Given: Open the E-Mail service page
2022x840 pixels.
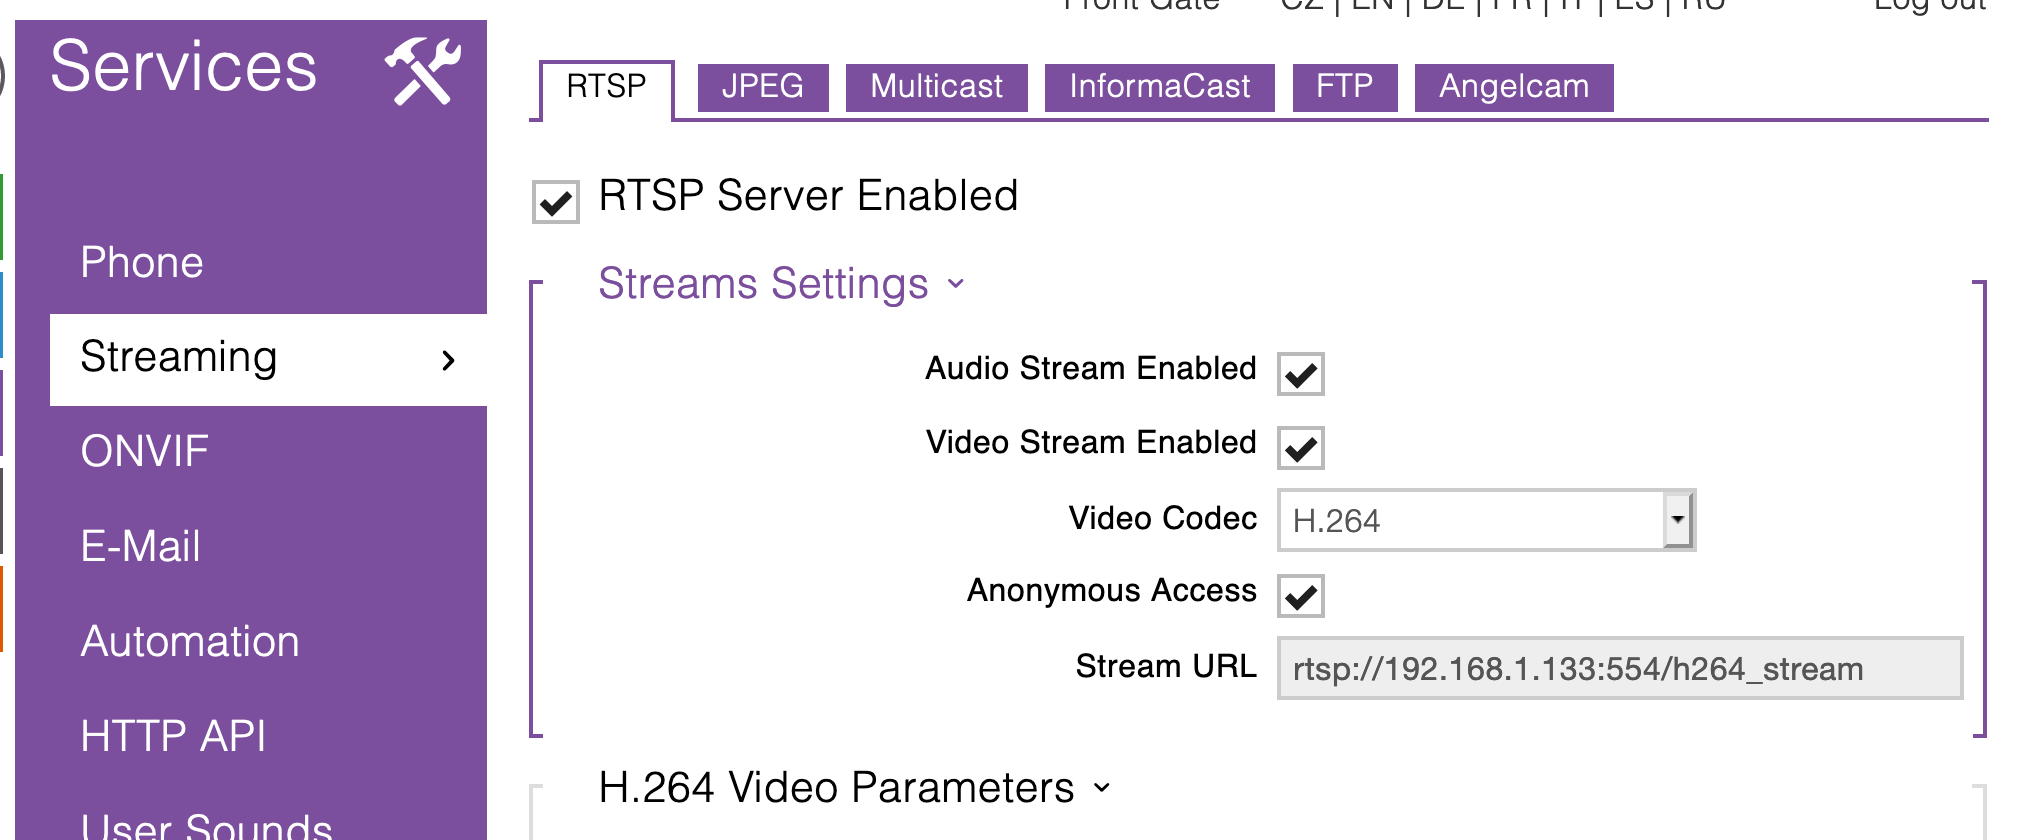Looking at the screenshot, I should (141, 547).
